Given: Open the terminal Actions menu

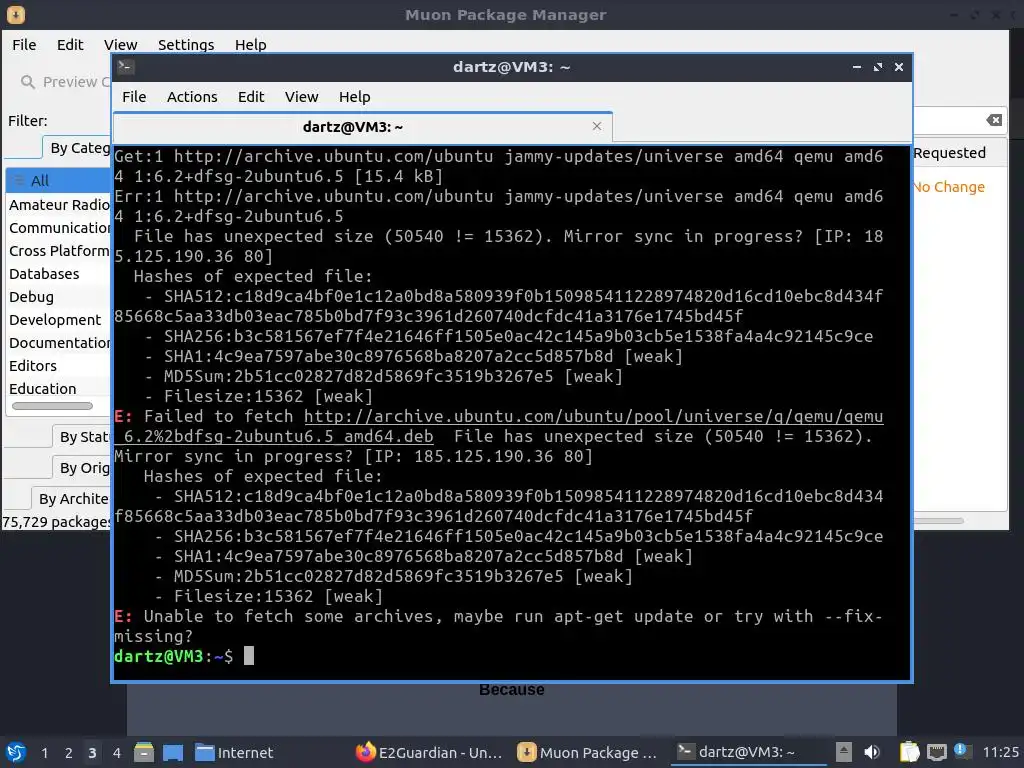Looking at the screenshot, I should [x=192, y=97].
